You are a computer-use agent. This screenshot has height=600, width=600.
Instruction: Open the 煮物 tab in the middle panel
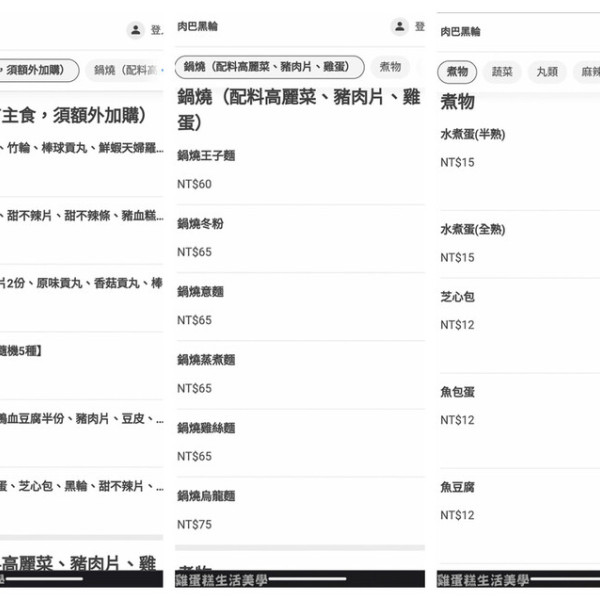coord(390,67)
